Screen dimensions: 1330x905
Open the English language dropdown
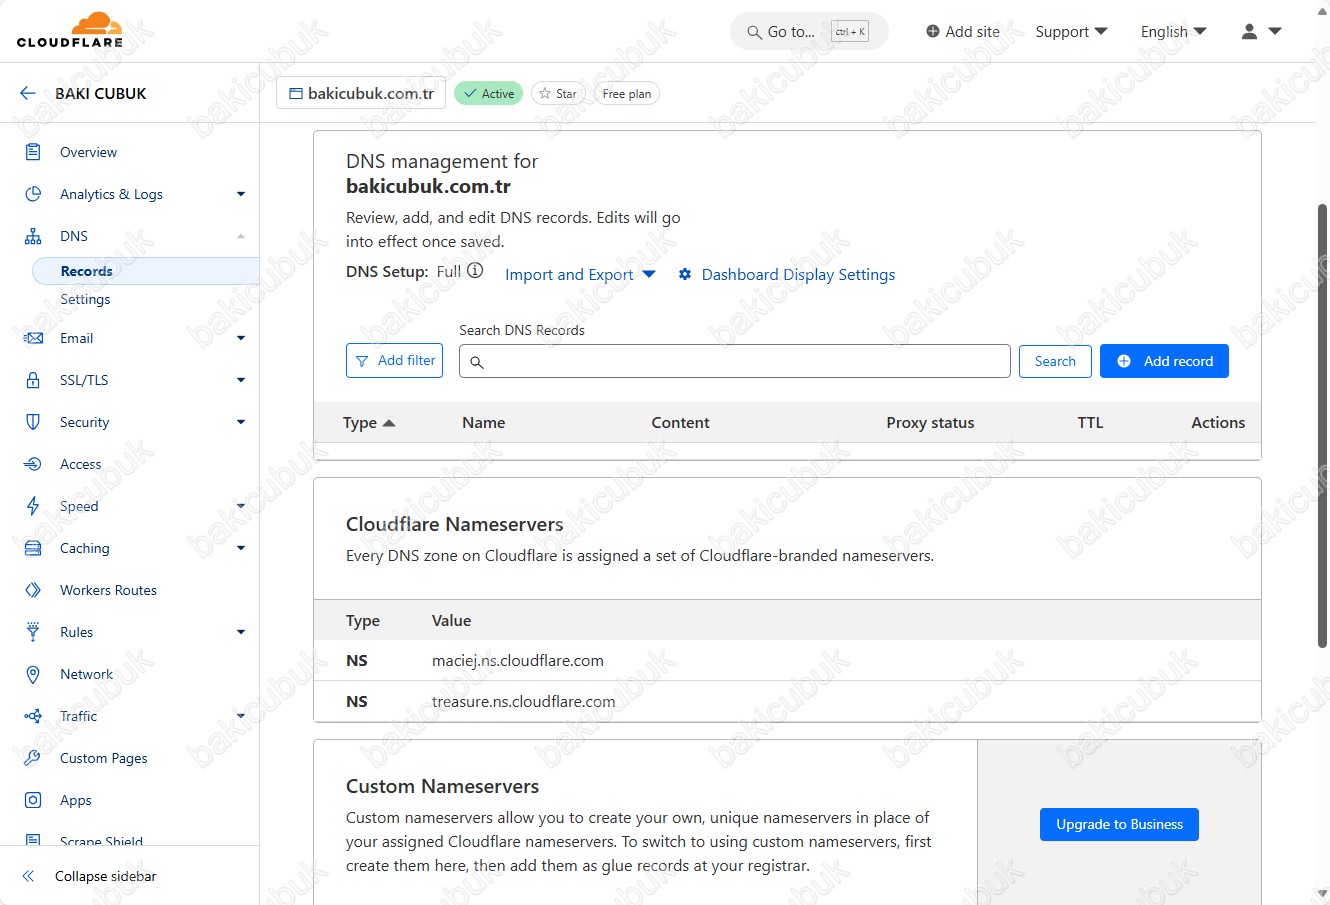pos(1173,31)
